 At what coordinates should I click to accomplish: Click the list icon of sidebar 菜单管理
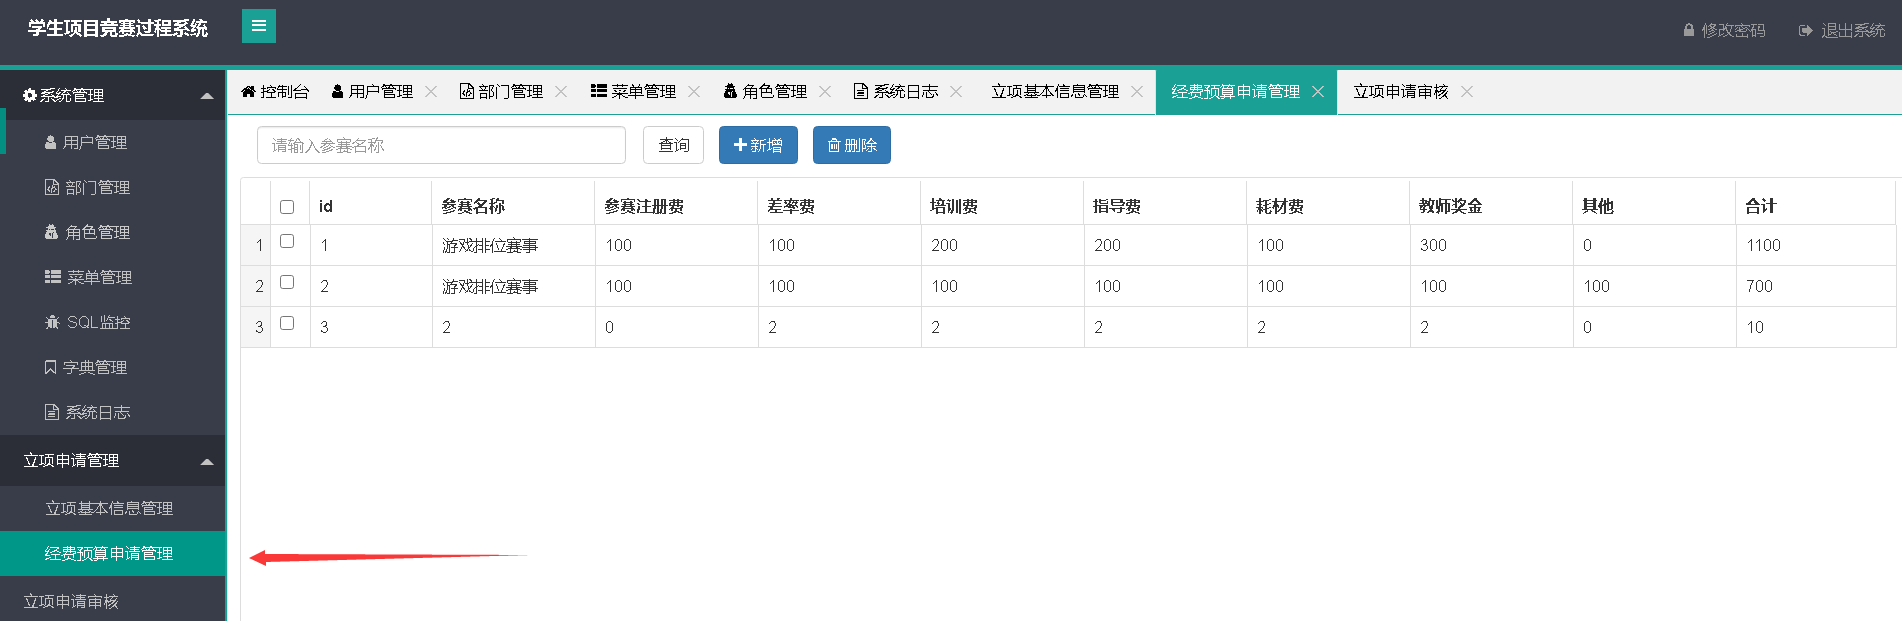coord(53,277)
